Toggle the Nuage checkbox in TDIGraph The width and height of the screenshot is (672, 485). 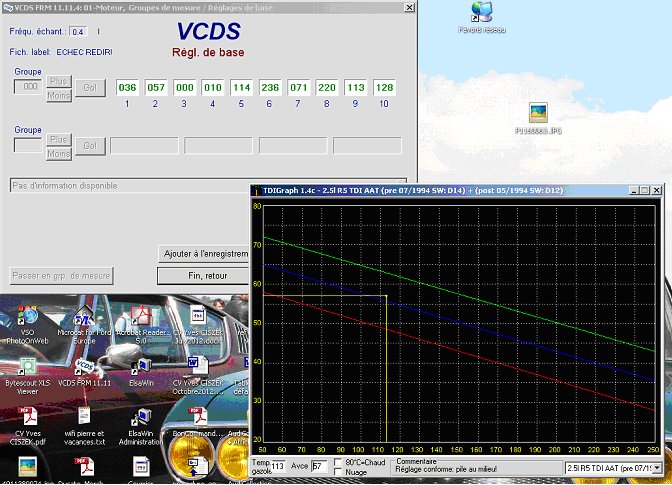point(338,472)
